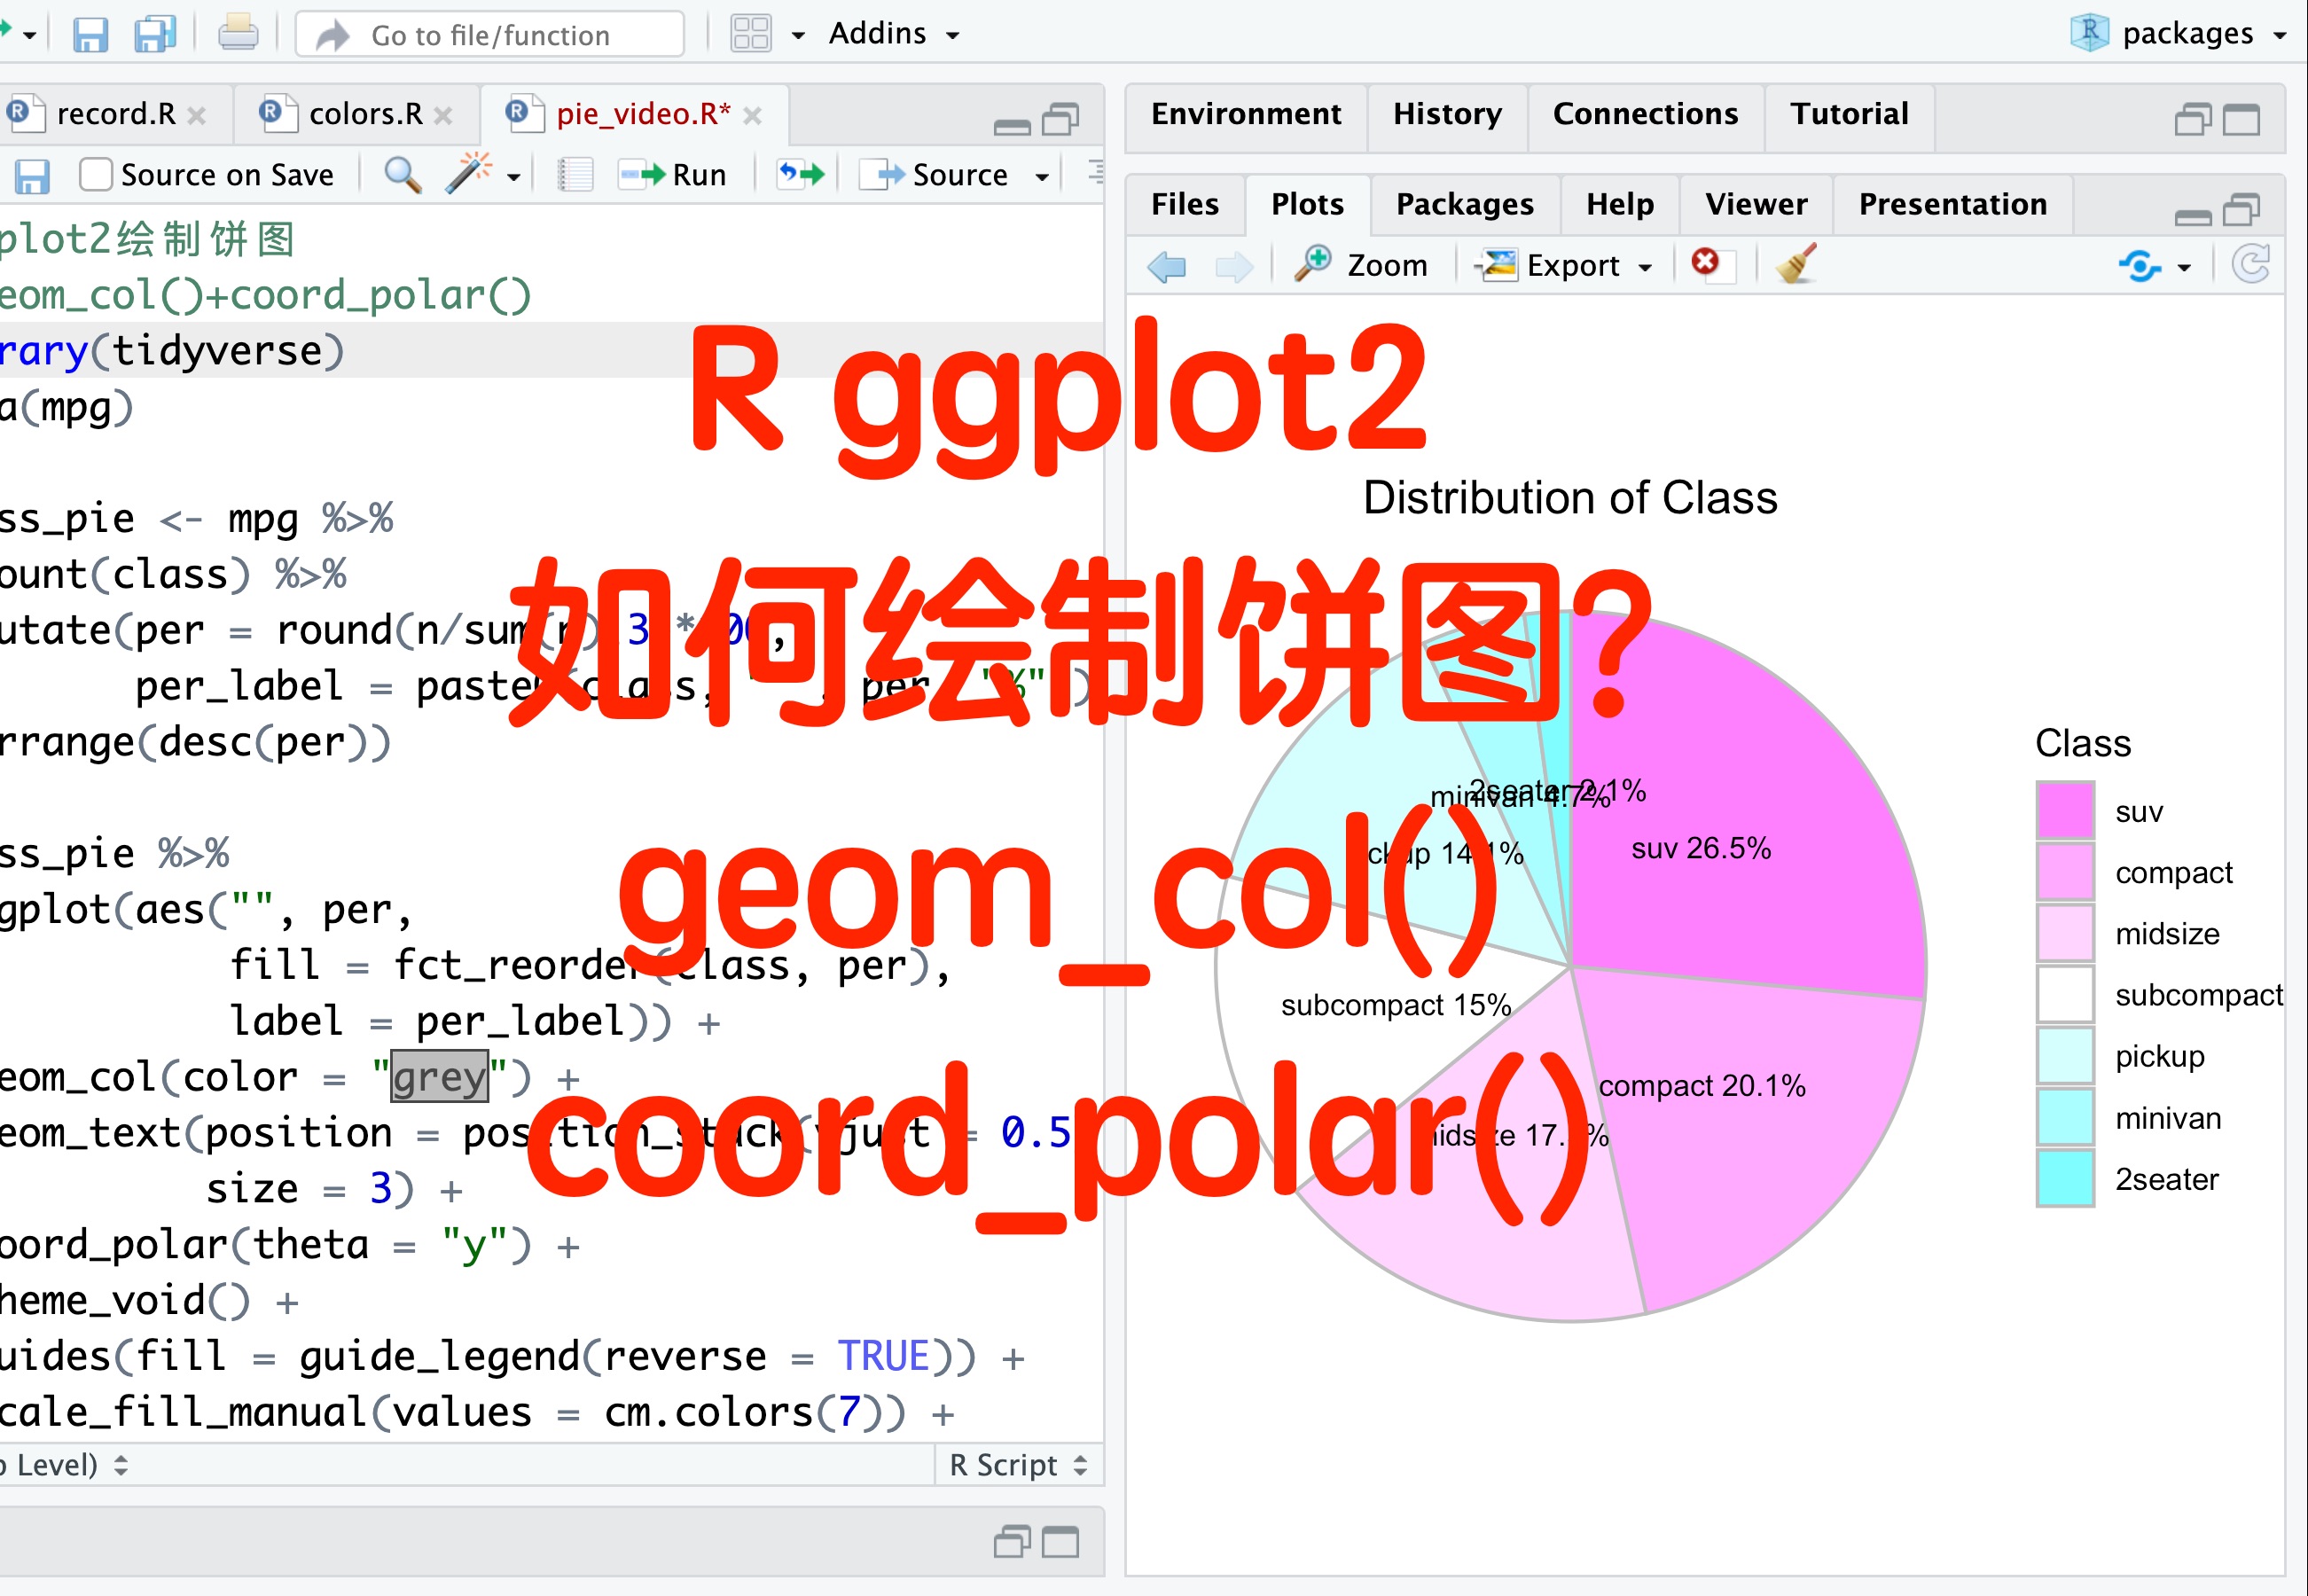
Task: Open Source button dropdown arrow
Action: pos(1042,177)
